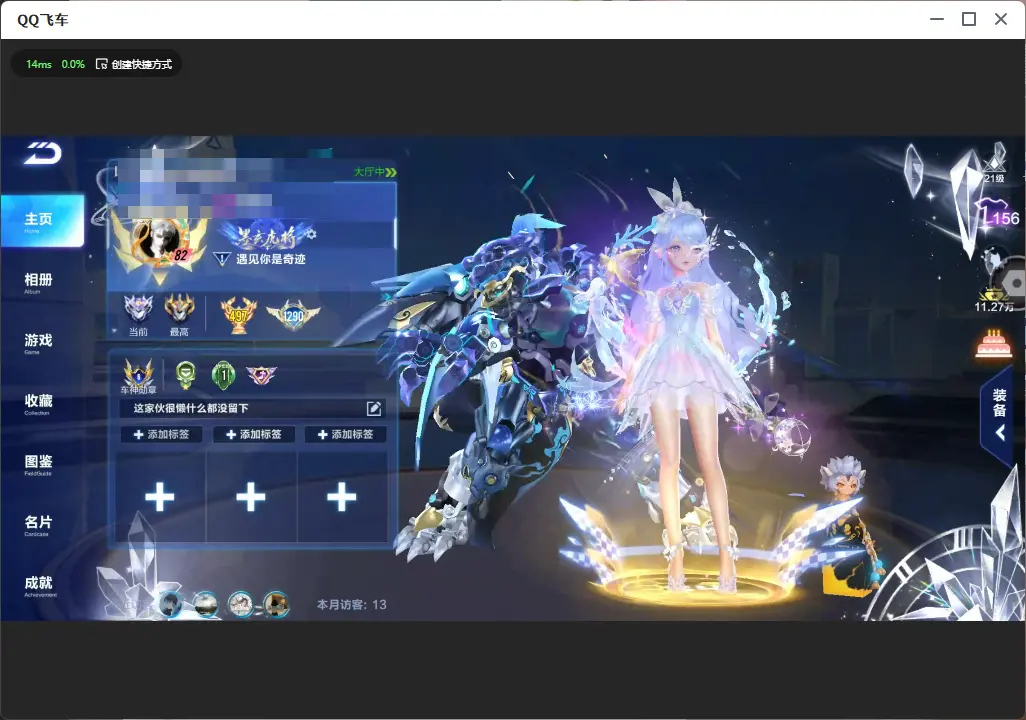
Task: Switch to the 游戏 game tab
Action: pyautogui.click(x=39, y=342)
